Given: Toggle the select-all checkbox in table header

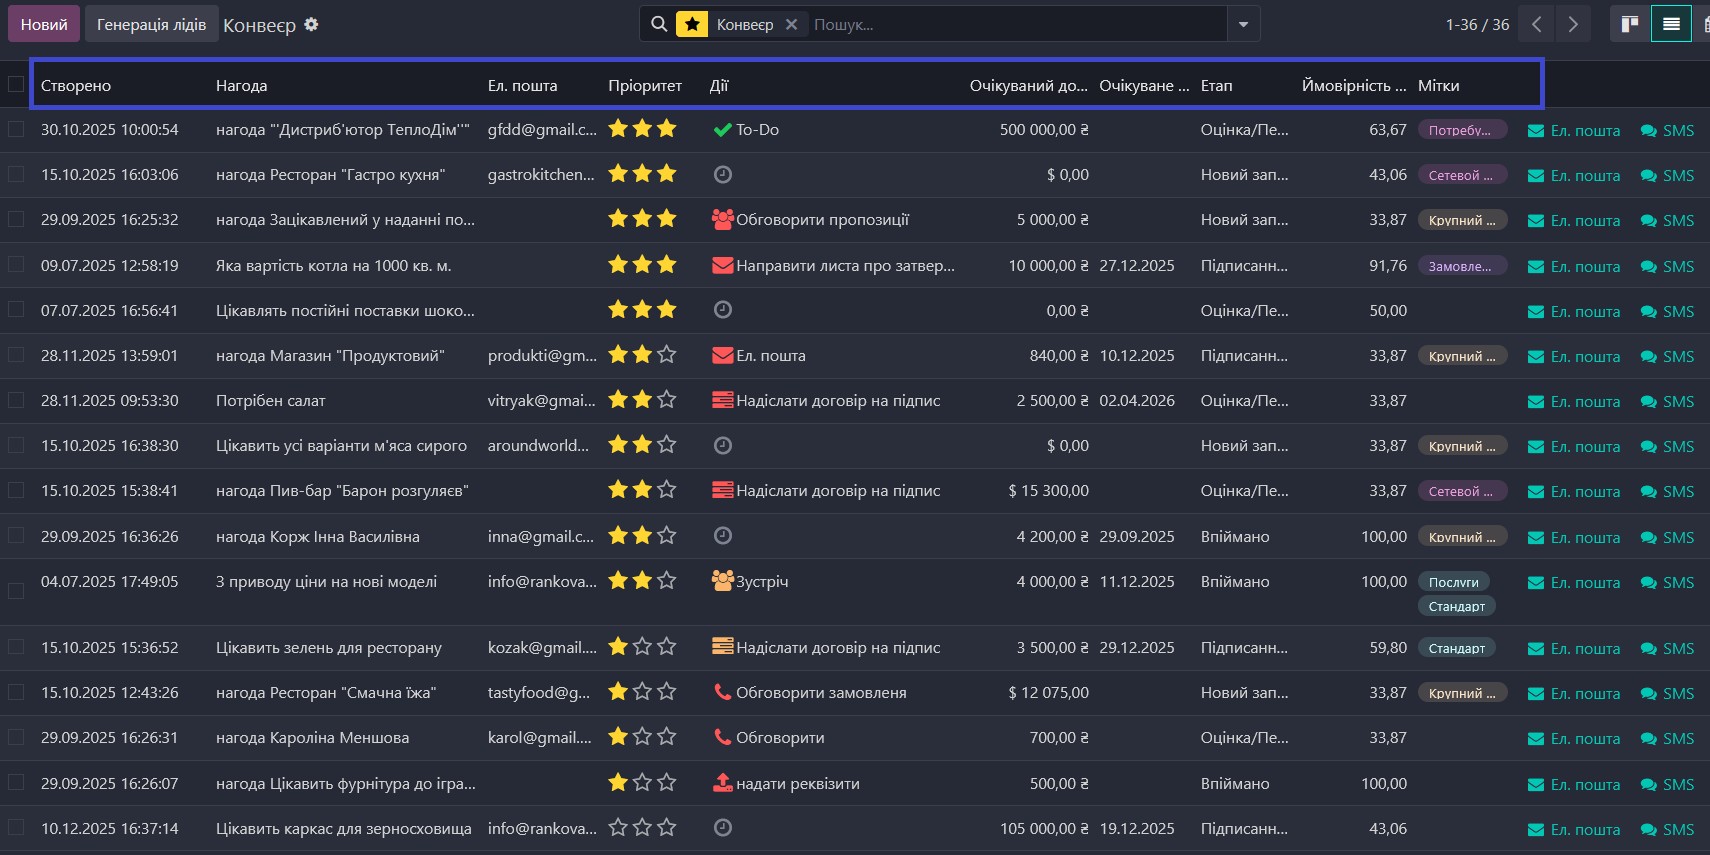Looking at the screenshot, I should 16,84.
